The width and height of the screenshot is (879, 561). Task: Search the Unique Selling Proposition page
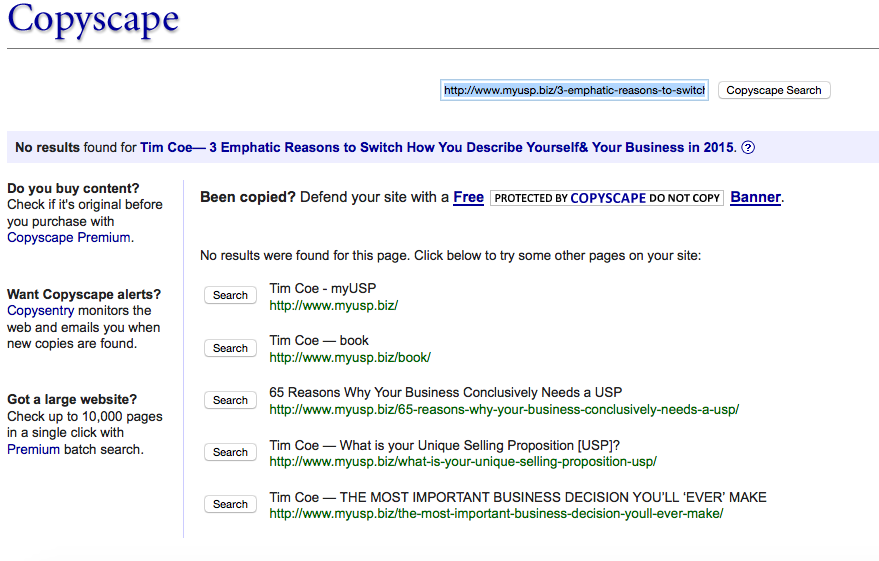pos(230,452)
